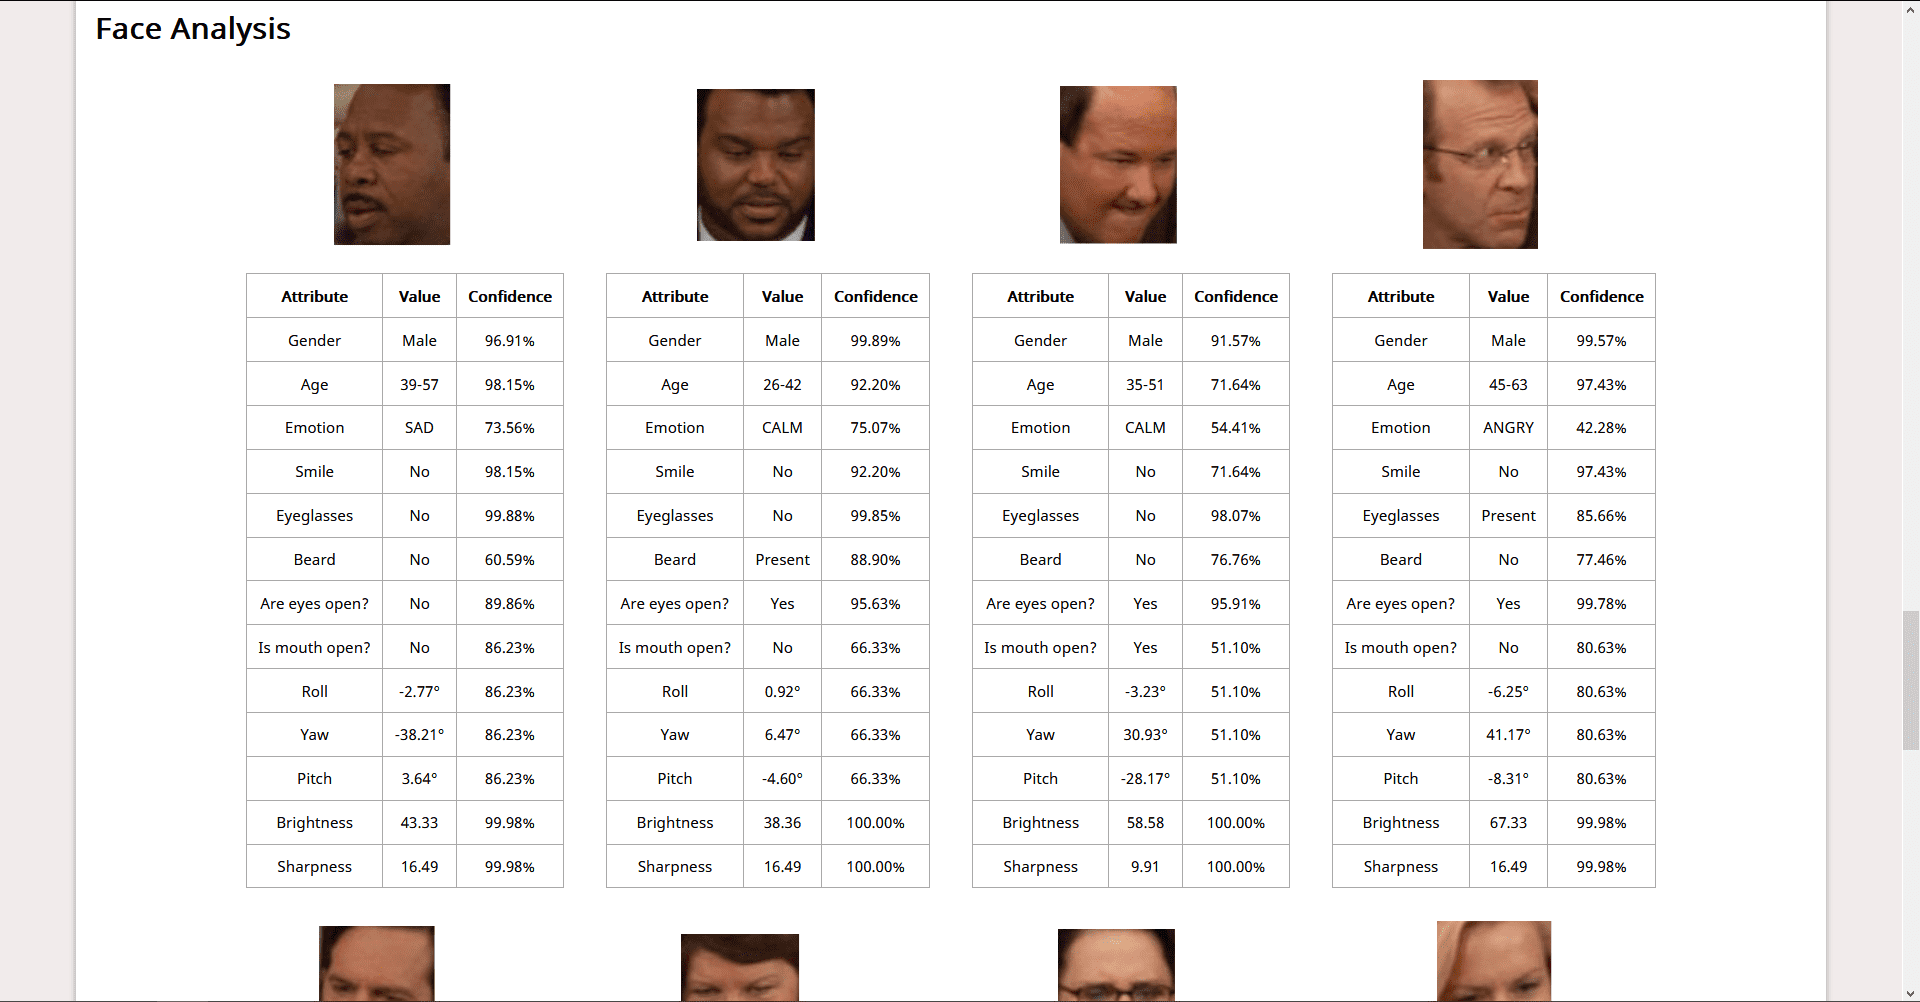
Task: Click the 41.17° yaw value cell
Action: tap(1508, 735)
